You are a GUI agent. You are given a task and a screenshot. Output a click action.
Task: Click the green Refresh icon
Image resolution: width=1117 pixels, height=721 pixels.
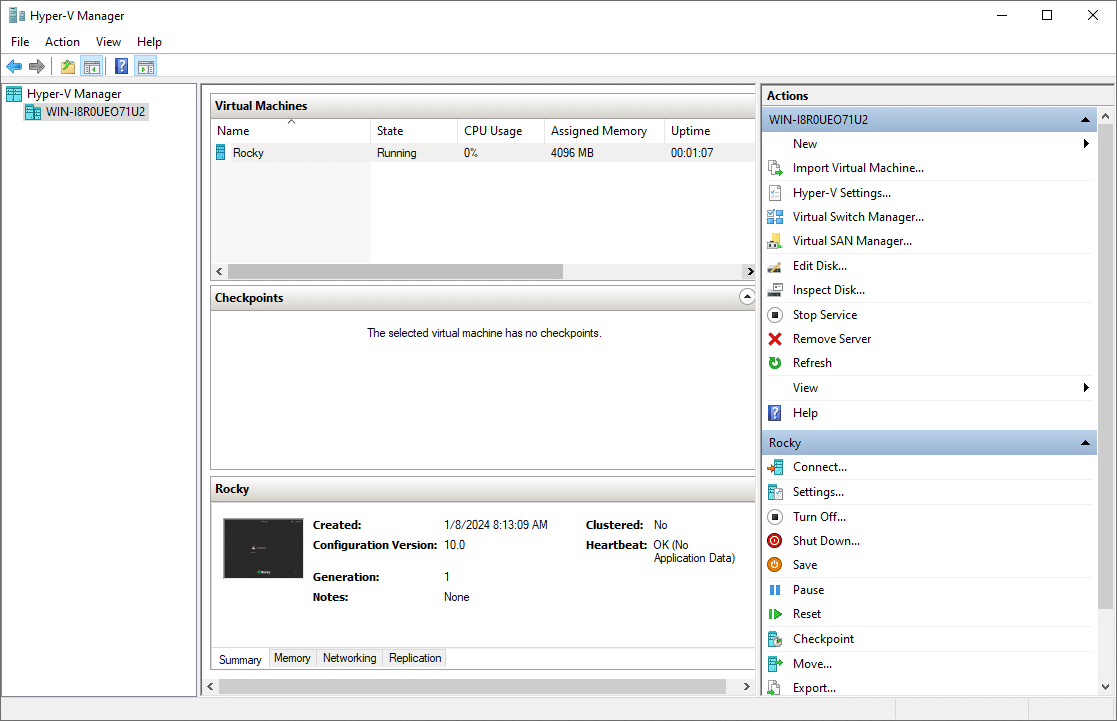pos(775,363)
